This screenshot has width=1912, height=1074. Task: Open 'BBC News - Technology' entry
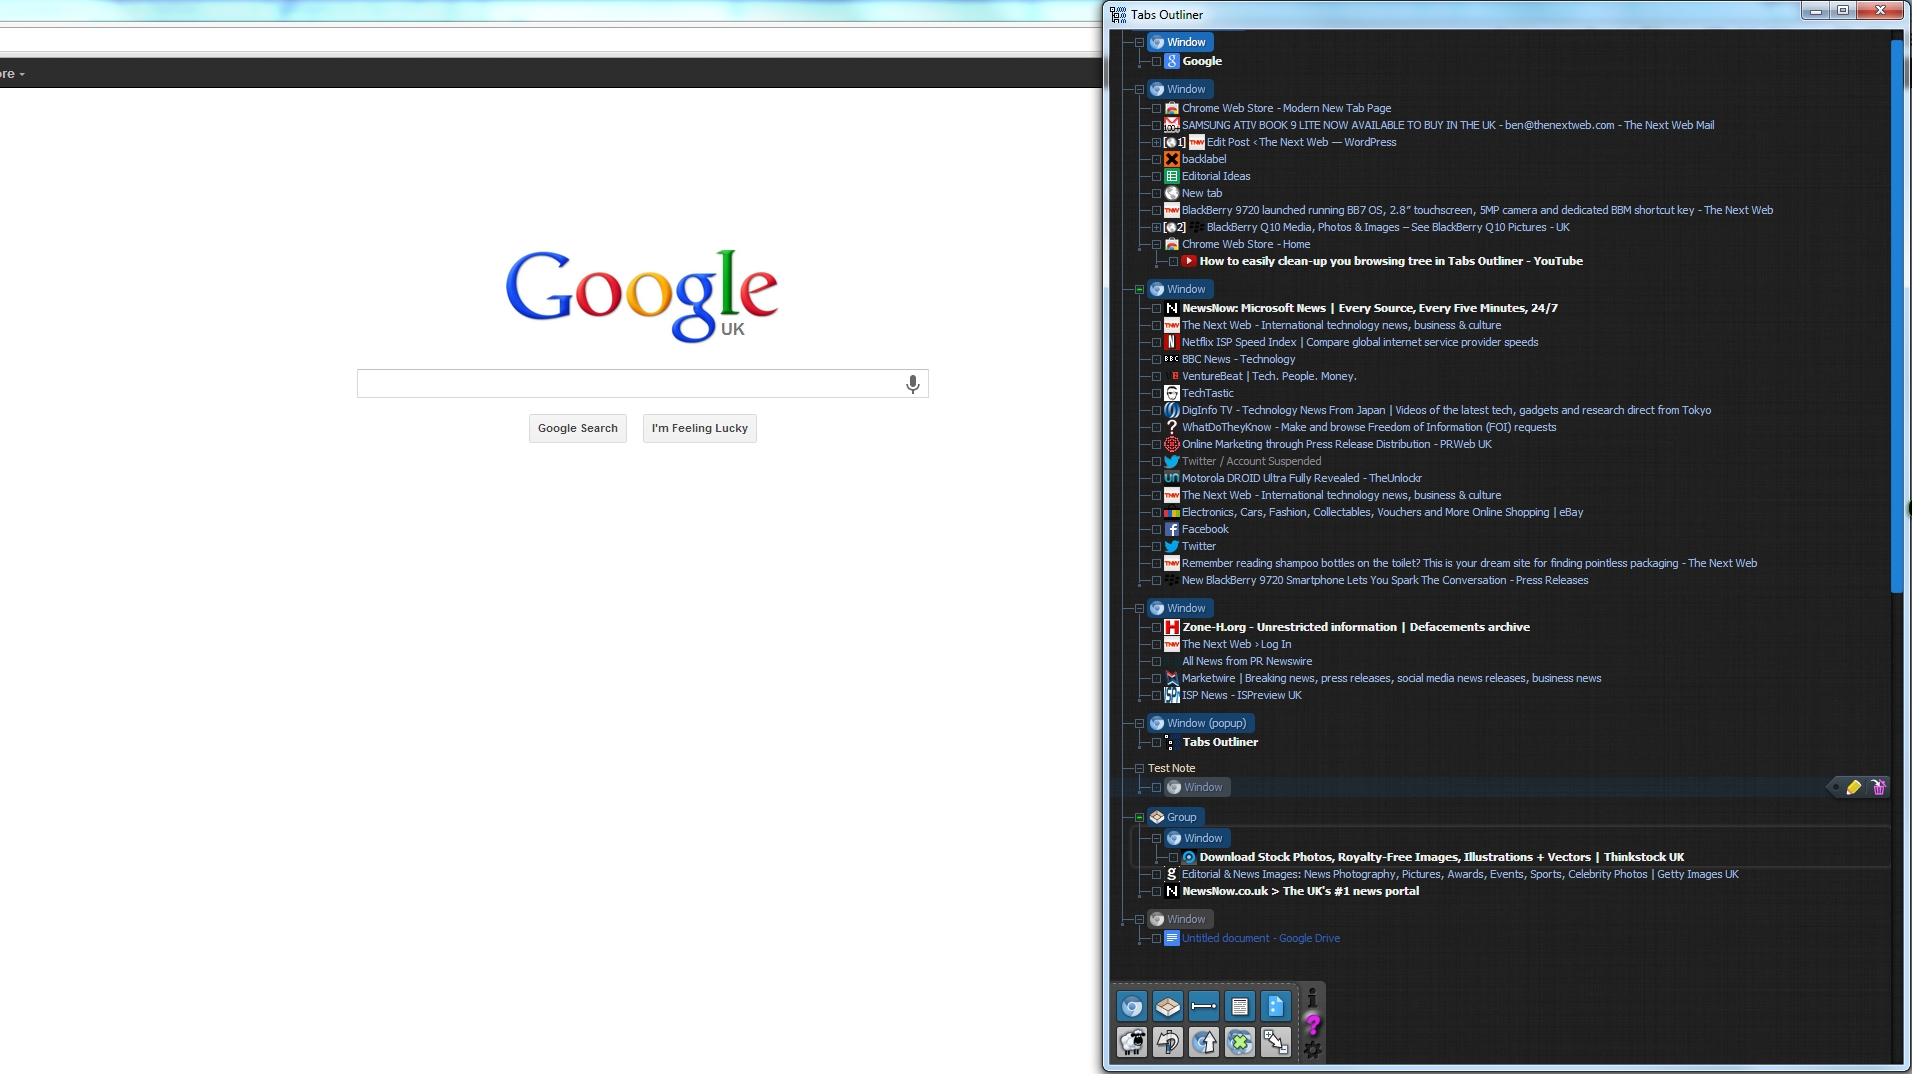point(1238,359)
